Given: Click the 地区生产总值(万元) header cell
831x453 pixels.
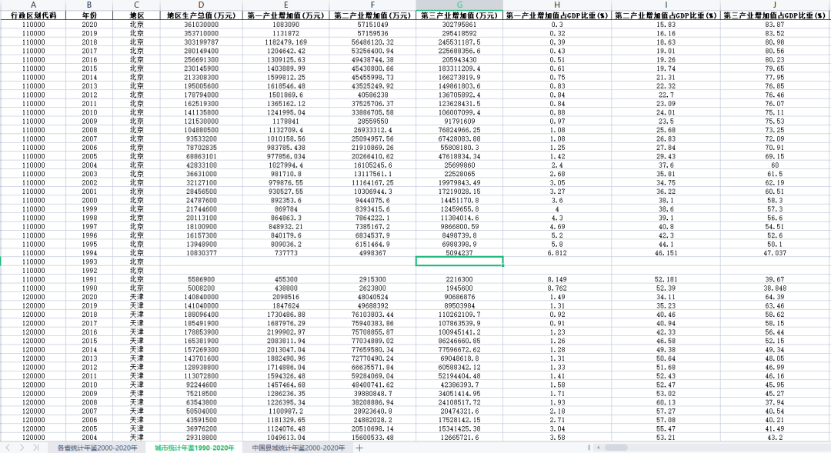Looking at the screenshot, I should point(201,15).
